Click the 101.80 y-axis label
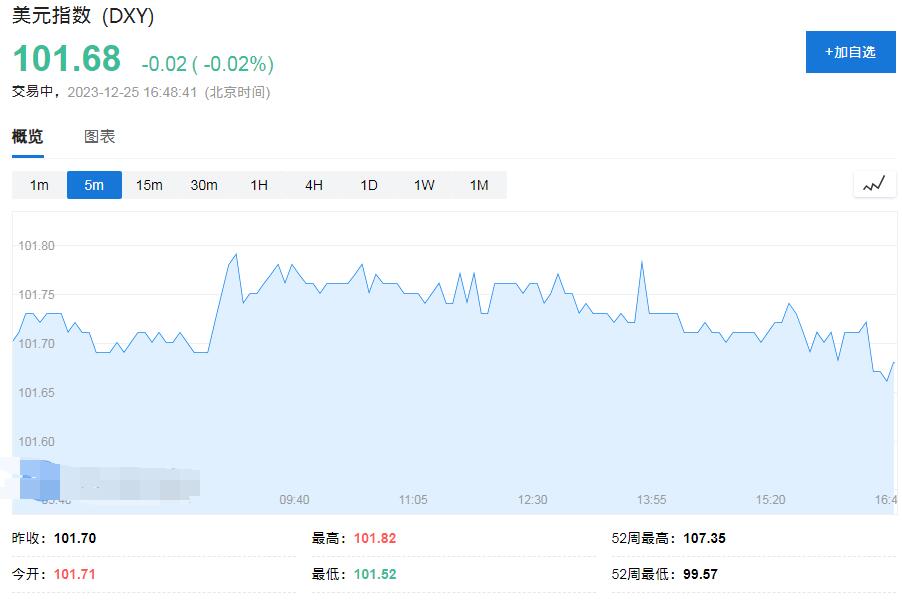This screenshot has height=614, width=902. (36, 246)
